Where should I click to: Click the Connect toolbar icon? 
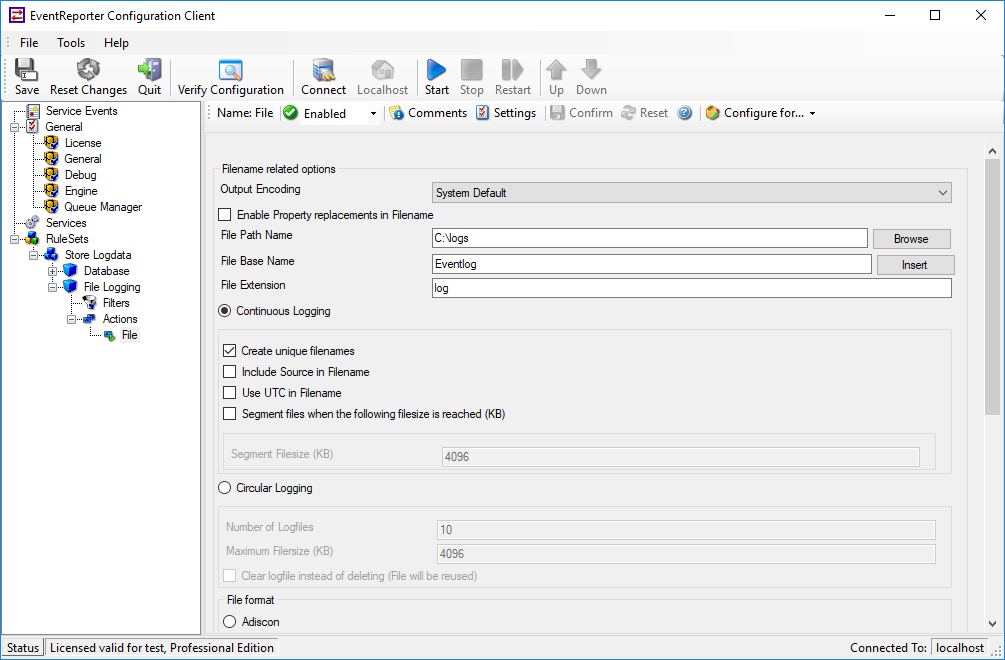pos(323,77)
